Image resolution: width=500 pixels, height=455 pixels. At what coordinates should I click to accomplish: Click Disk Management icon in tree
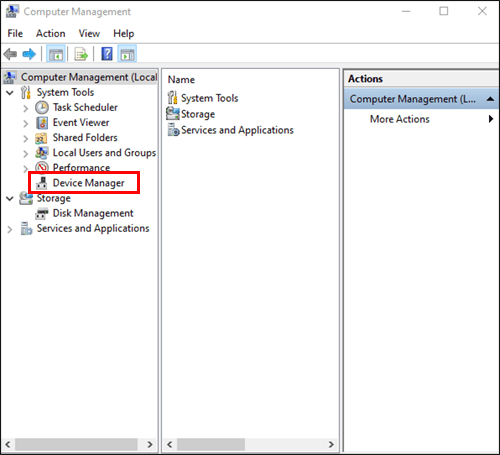coord(42,213)
